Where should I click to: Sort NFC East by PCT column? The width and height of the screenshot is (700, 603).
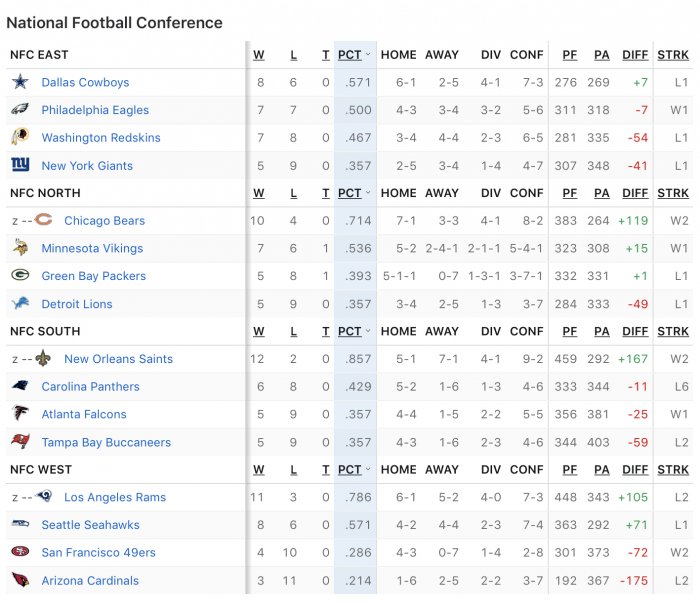tap(350, 55)
